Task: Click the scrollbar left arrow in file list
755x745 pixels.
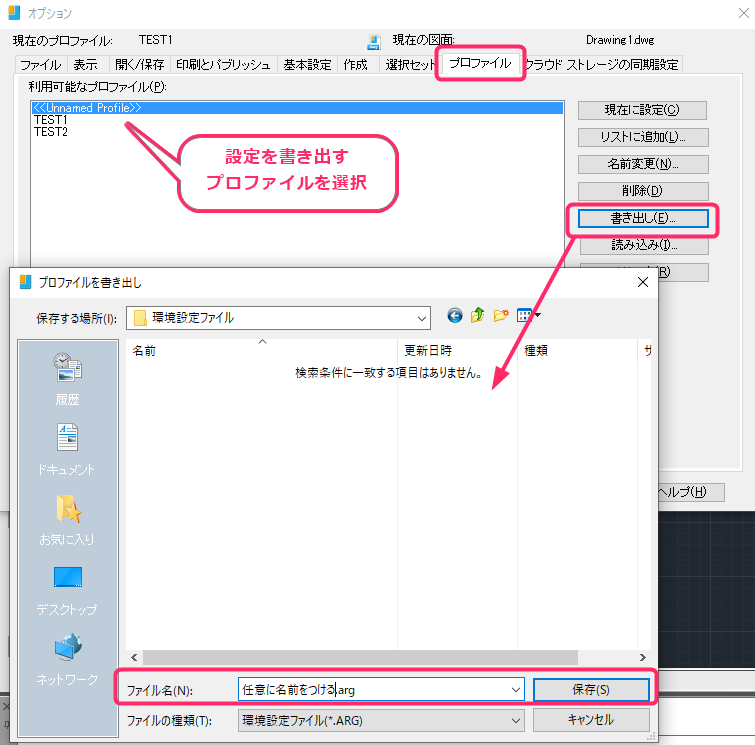Action: 134,657
